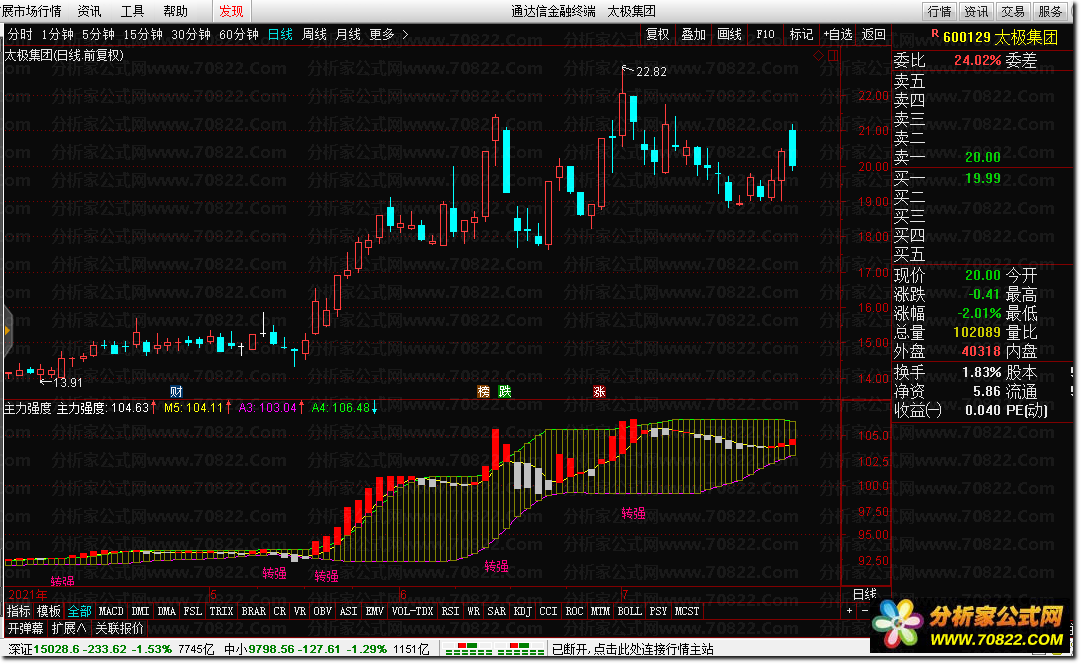This screenshot has width=1082, height=664.
Task: Click the 返回 back button
Action: coord(874,34)
